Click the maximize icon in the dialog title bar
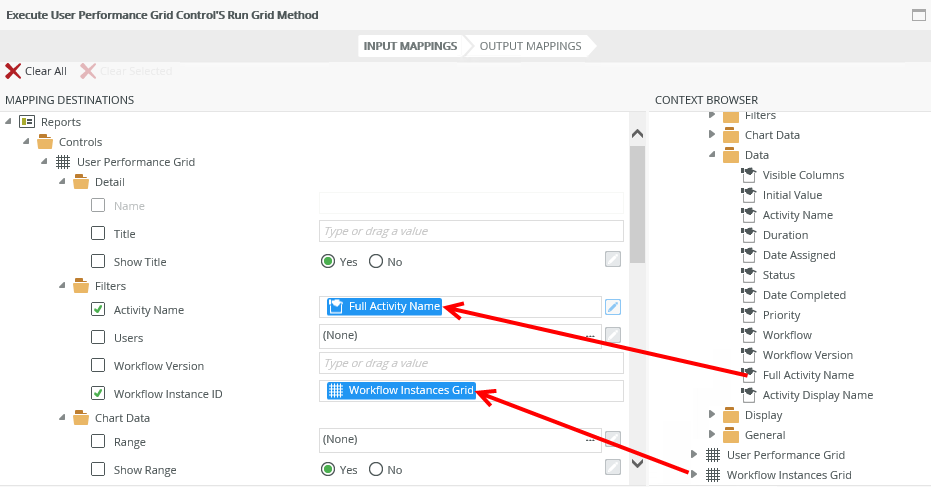The width and height of the screenshot is (931, 487). tap(919, 15)
